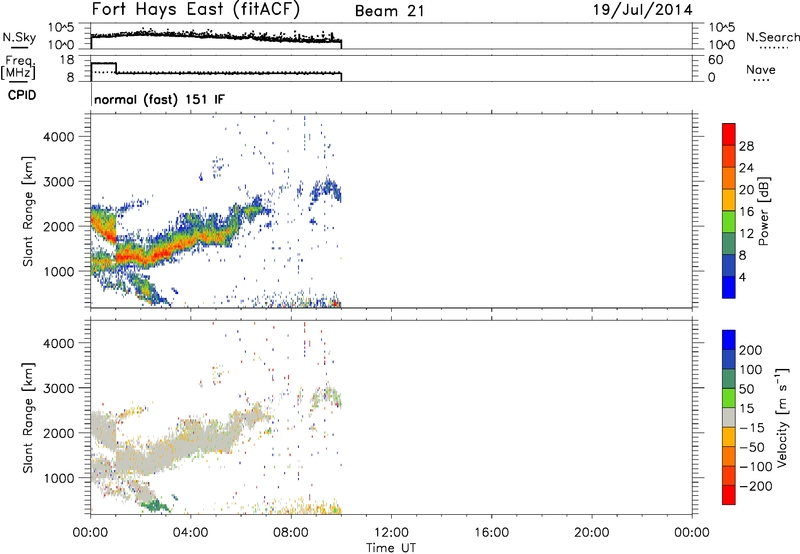
Task: Click 'Slant Range [km]' label of power panel
Action: pos(28,211)
